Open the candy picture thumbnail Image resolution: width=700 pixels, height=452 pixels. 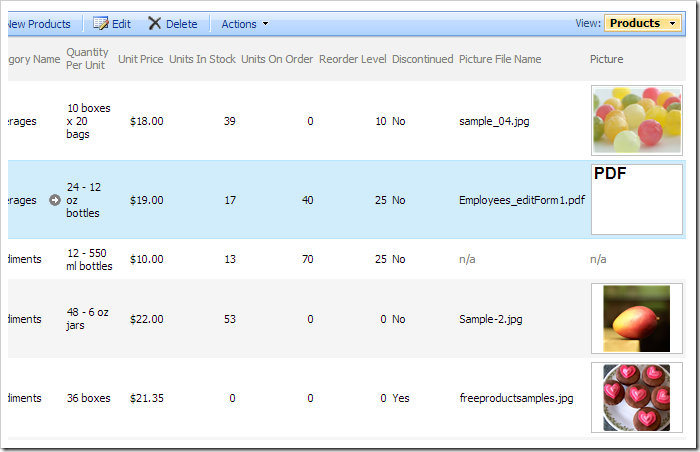click(x=637, y=120)
